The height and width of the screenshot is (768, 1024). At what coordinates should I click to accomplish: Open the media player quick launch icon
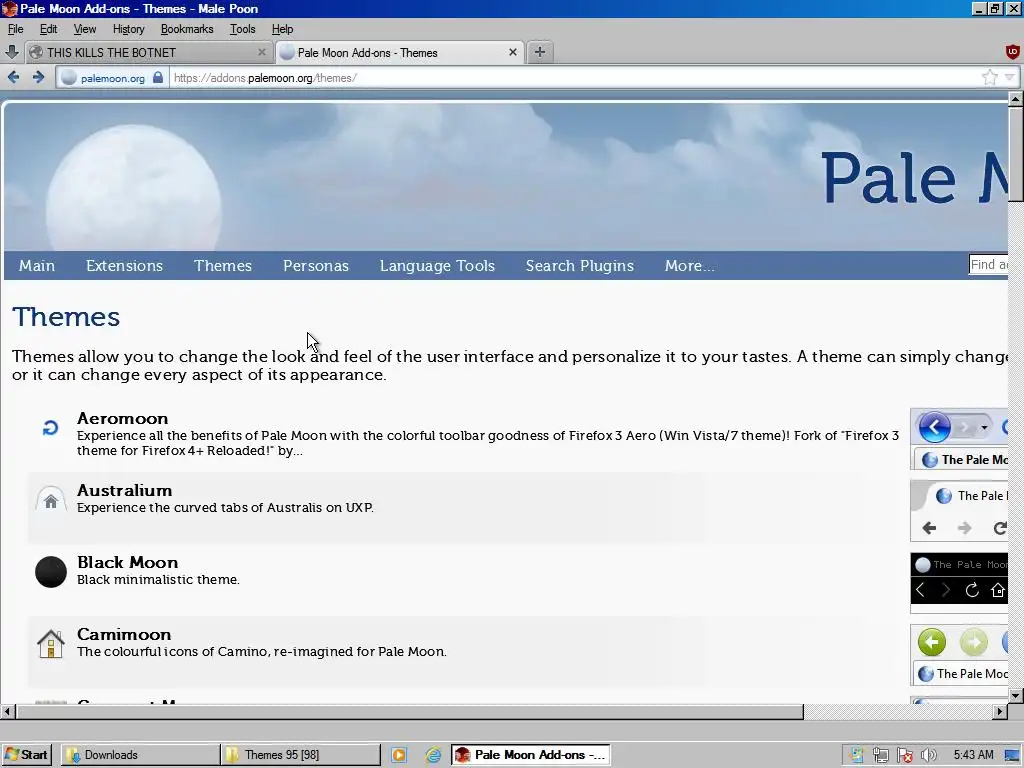tap(399, 755)
